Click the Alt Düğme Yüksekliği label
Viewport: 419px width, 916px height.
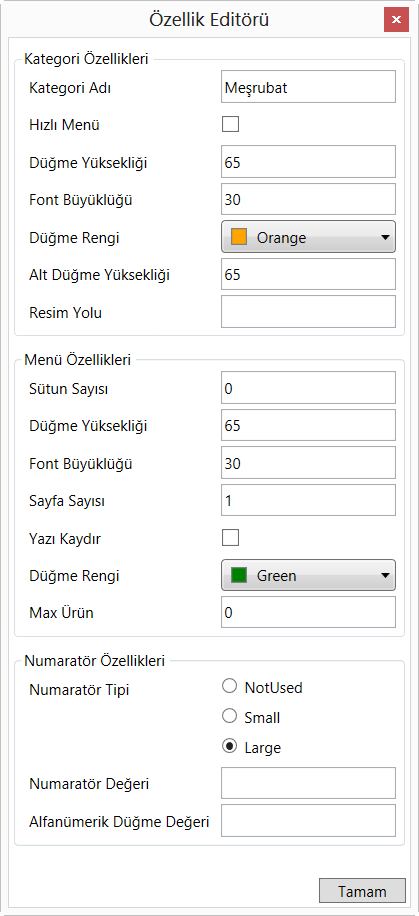point(99,275)
